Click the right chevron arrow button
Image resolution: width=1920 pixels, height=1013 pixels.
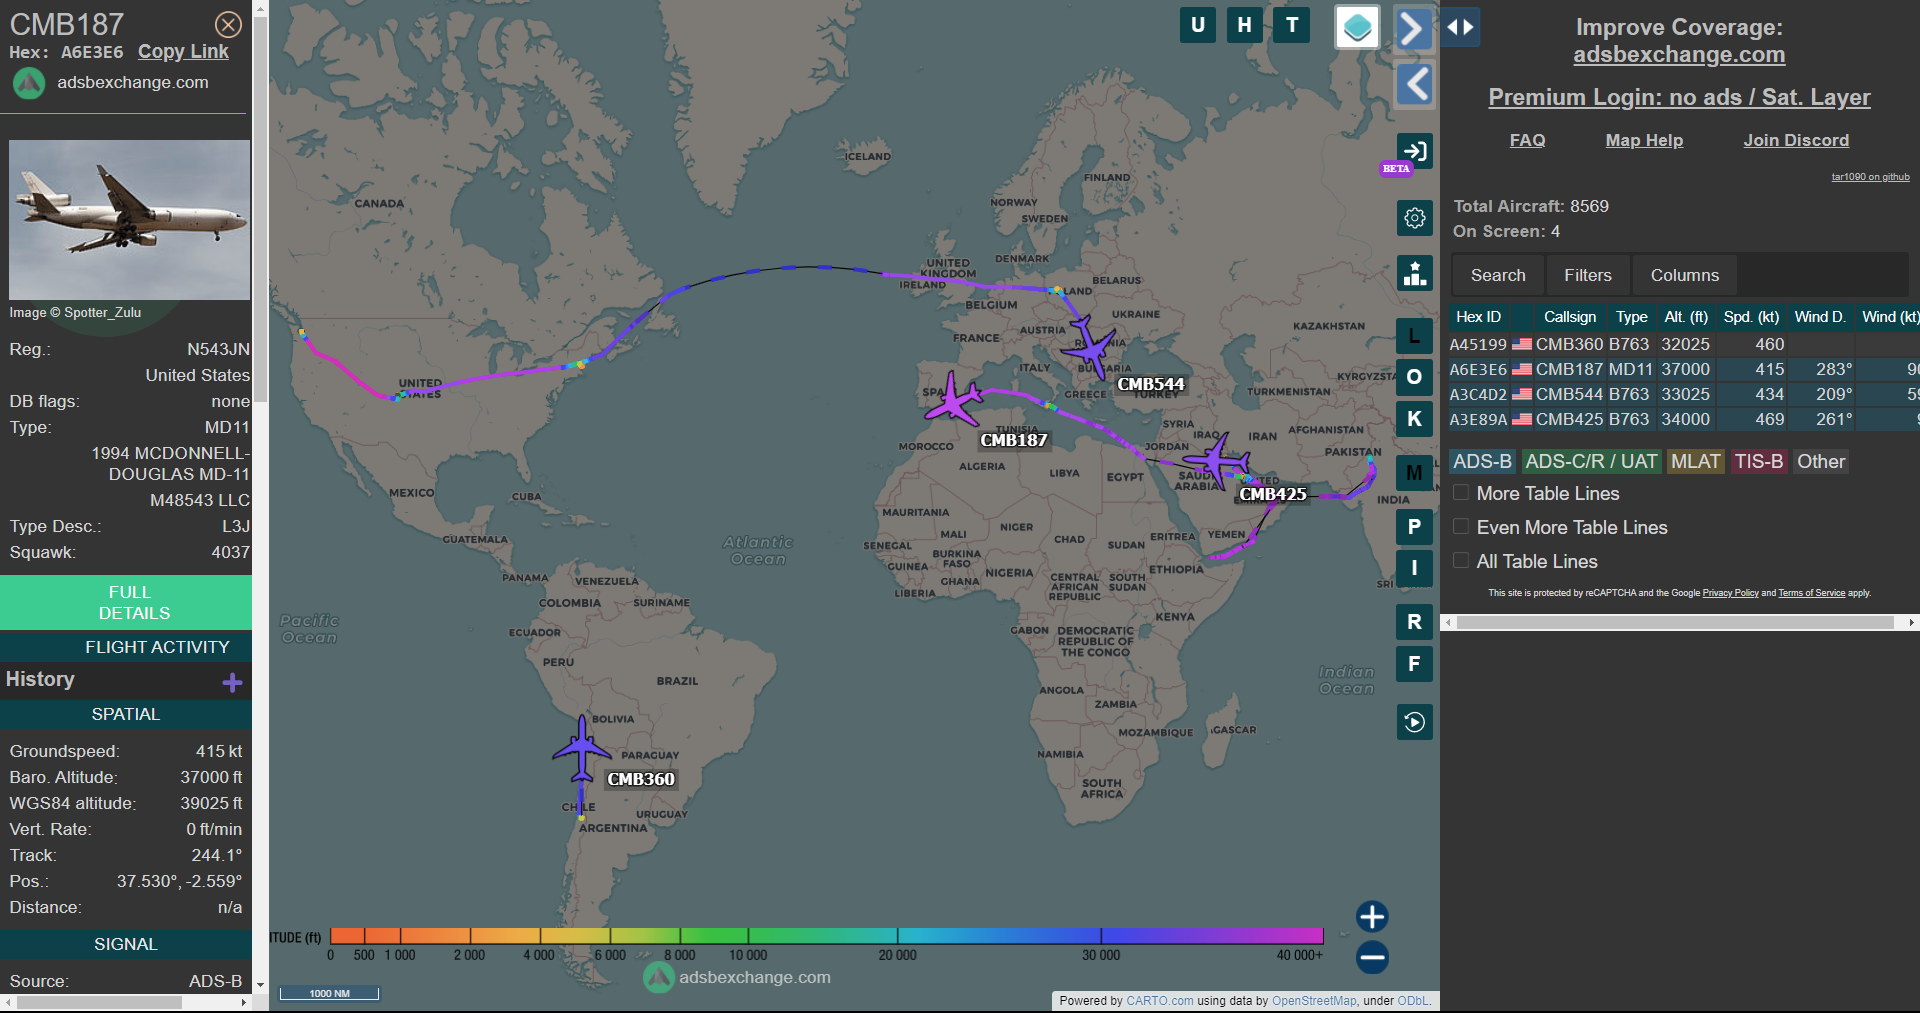coord(1413,28)
